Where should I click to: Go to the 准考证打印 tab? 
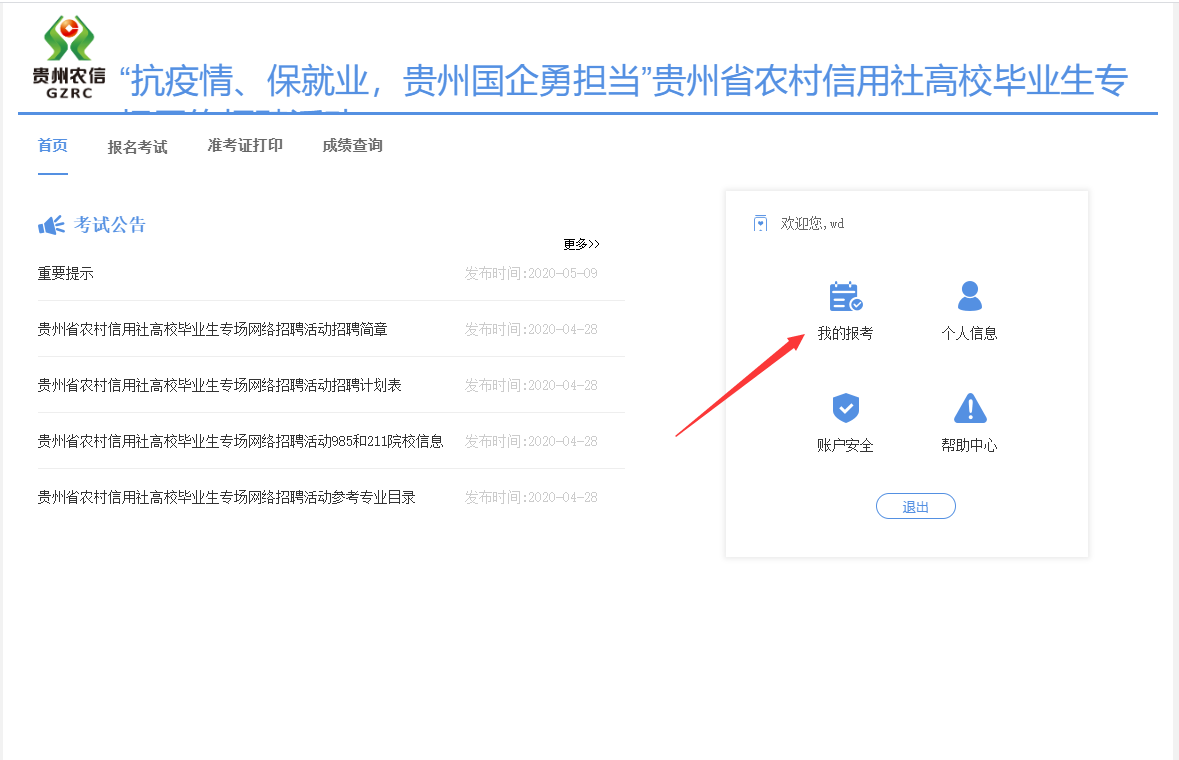(245, 146)
